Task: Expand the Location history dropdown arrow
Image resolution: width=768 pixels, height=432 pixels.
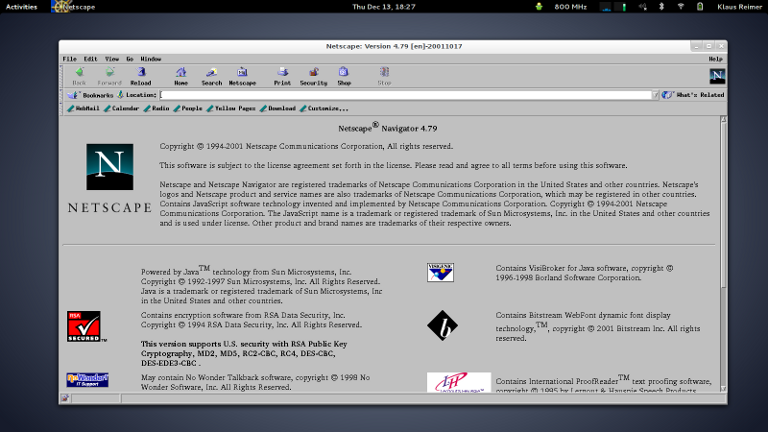Action: 655,95
